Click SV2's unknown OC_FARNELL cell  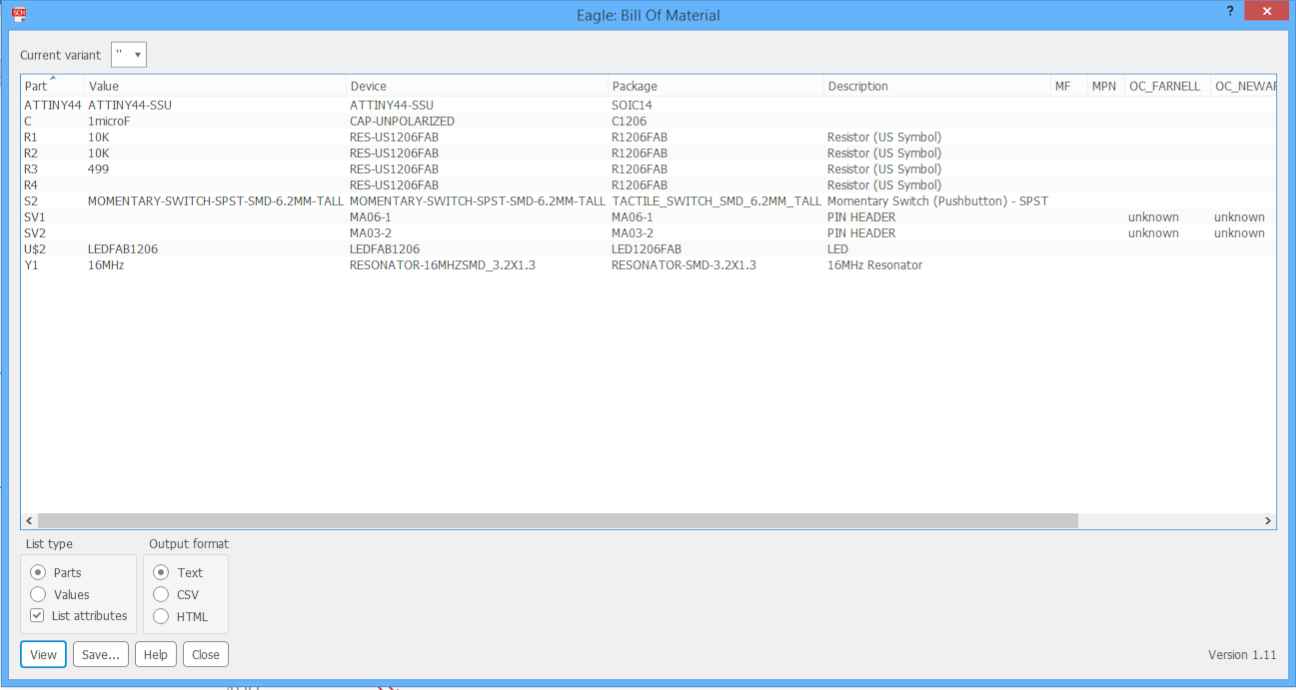pyautogui.click(x=1153, y=233)
